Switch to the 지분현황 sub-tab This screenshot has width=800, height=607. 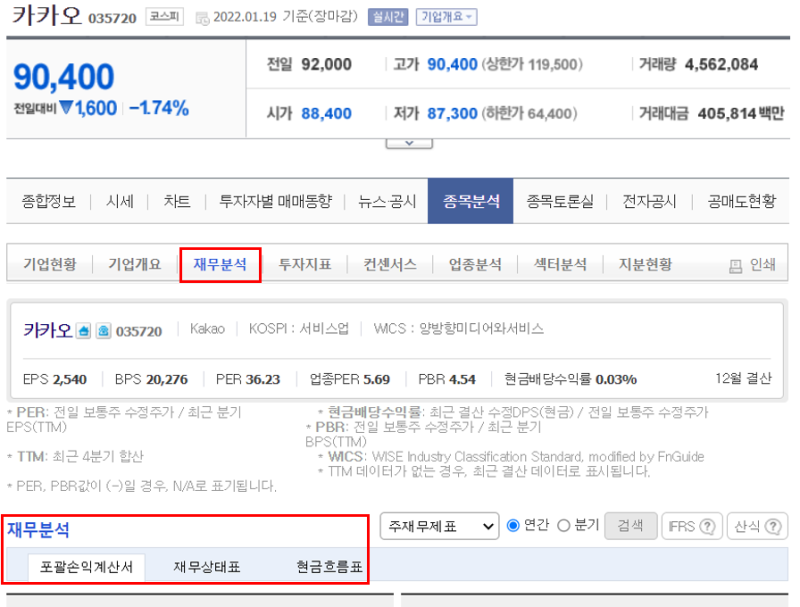click(645, 264)
